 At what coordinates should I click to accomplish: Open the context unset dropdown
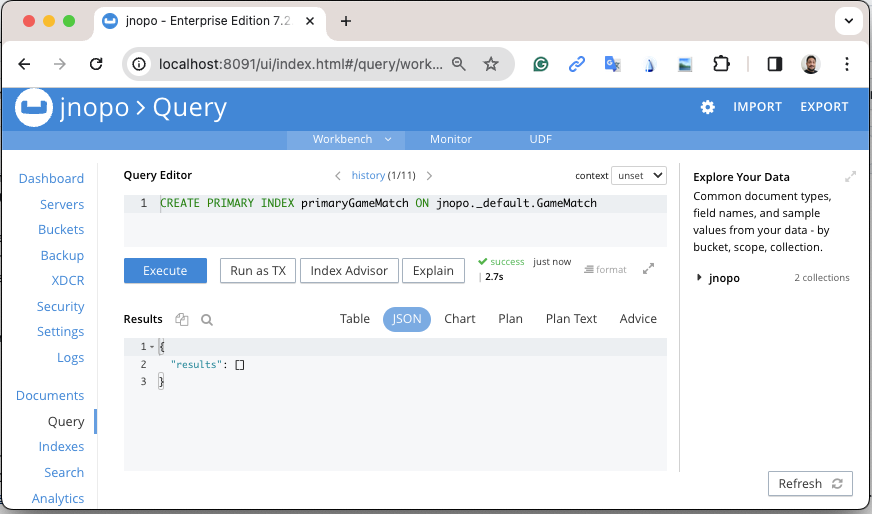point(638,176)
